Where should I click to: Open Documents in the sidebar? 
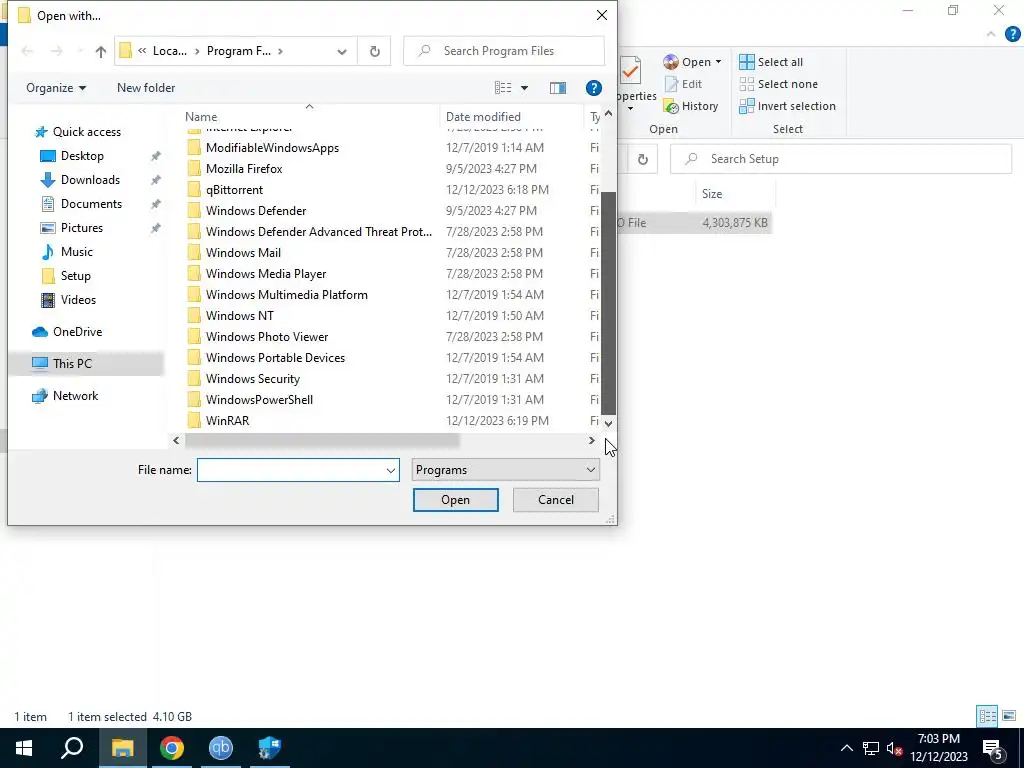pyautogui.click(x=91, y=204)
